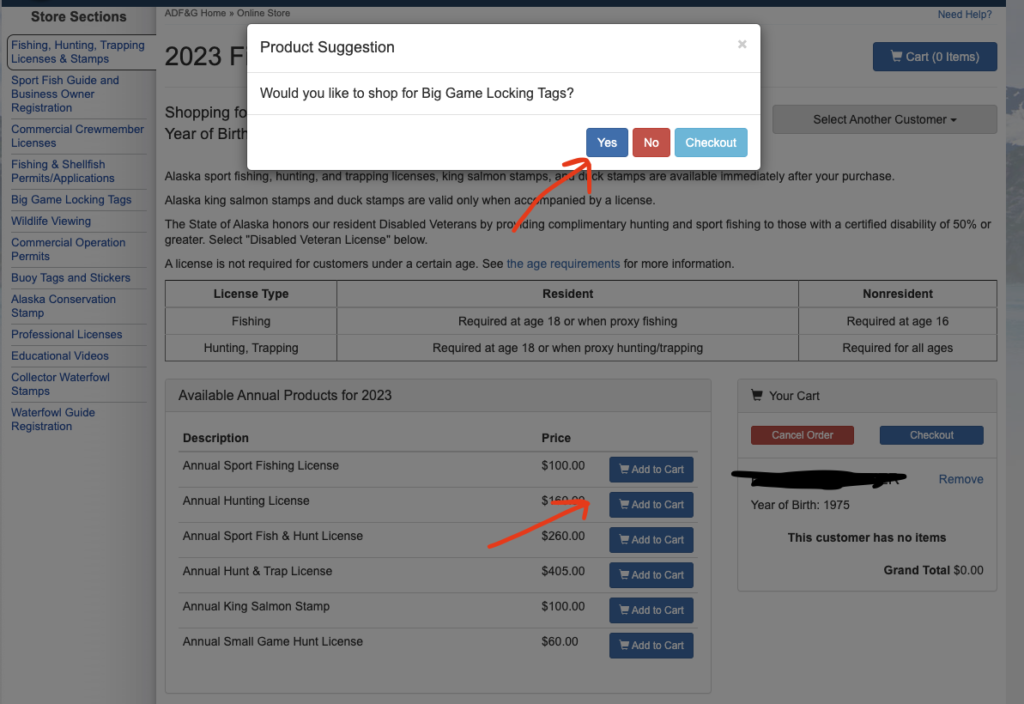Expand the Select Another Customer dropdown

[x=884, y=119]
